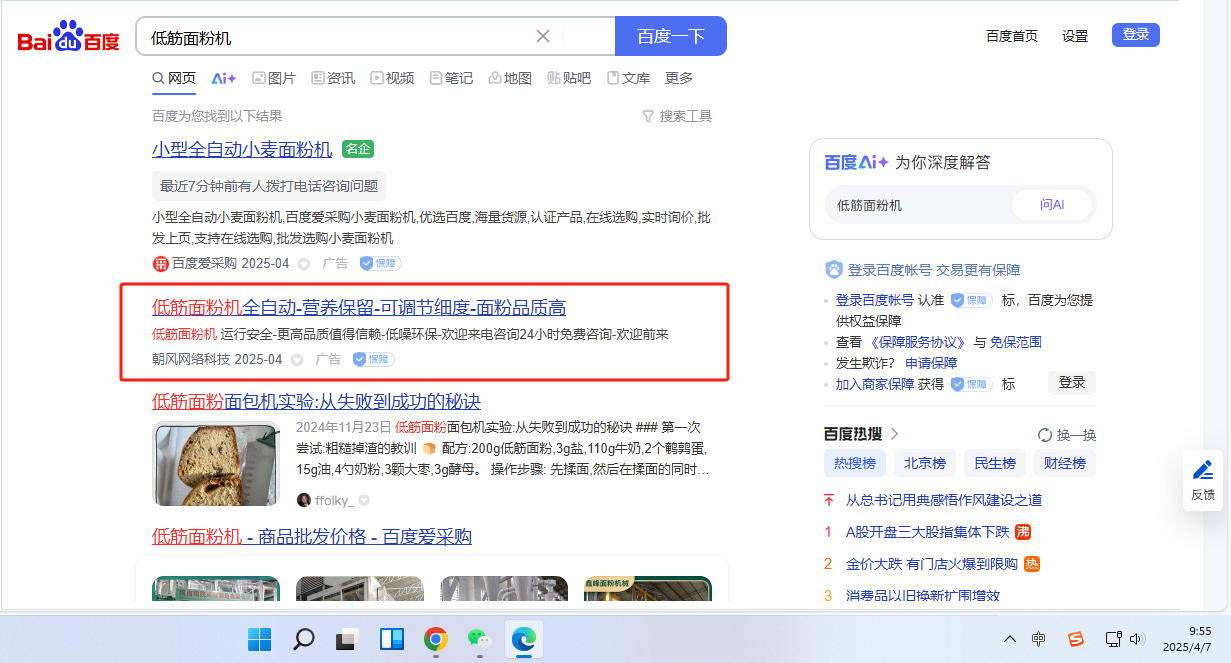The height and width of the screenshot is (663, 1231).
Task: Click the 名企 badge on the first result
Action: tap(357, 149)
